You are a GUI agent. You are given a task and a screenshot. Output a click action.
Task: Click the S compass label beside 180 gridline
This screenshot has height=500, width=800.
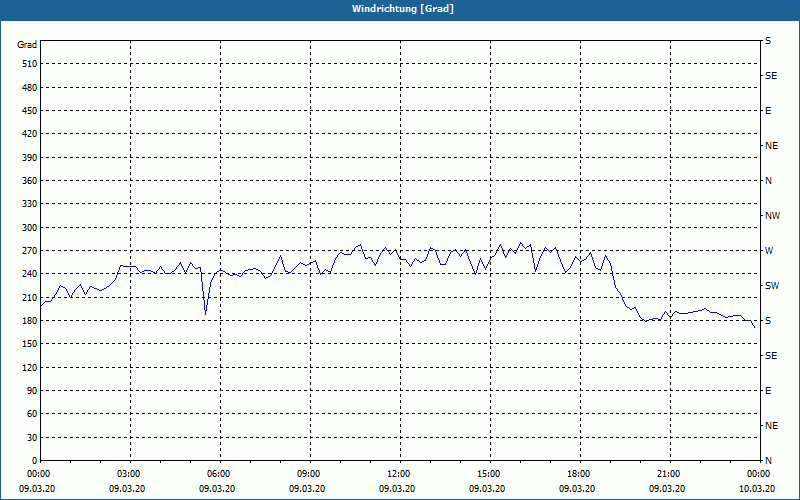(x=768, y=321)
